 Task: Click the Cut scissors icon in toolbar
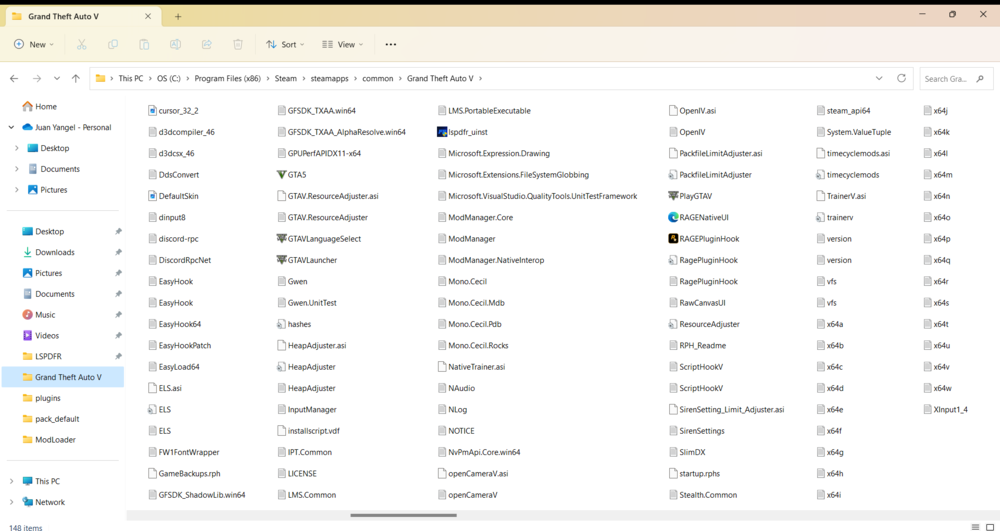pyautogui.click(x=82, y=45)
